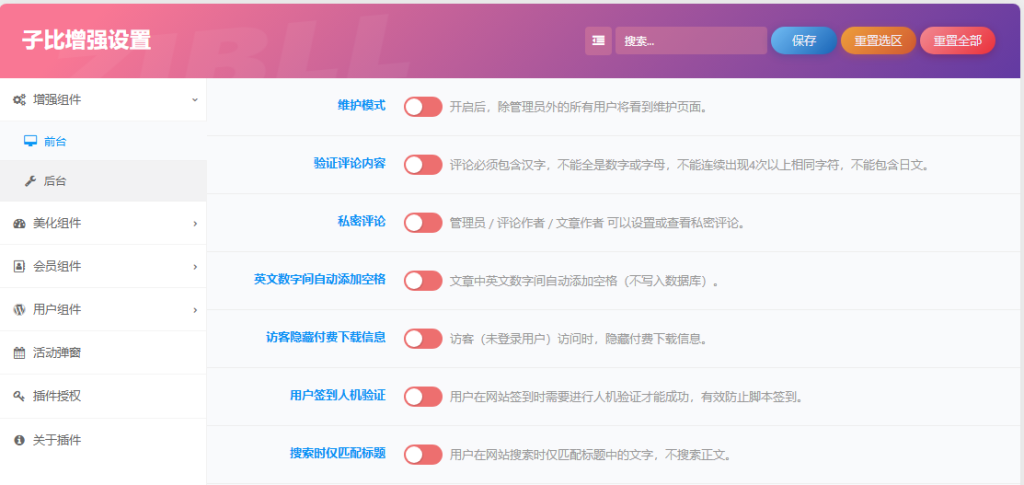Select the 增强组件 menu section
The image size is (1024, 485).
point(103,100)
